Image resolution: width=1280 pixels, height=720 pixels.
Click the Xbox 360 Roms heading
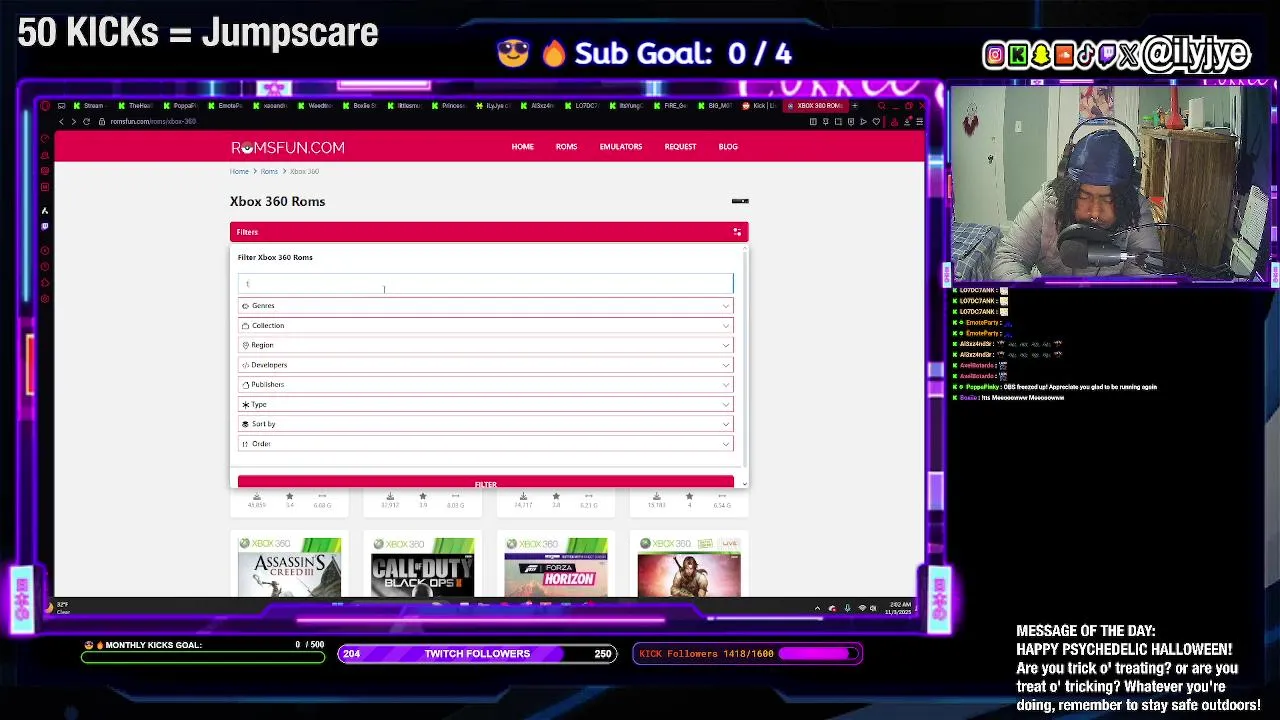[x=277, y=202]
